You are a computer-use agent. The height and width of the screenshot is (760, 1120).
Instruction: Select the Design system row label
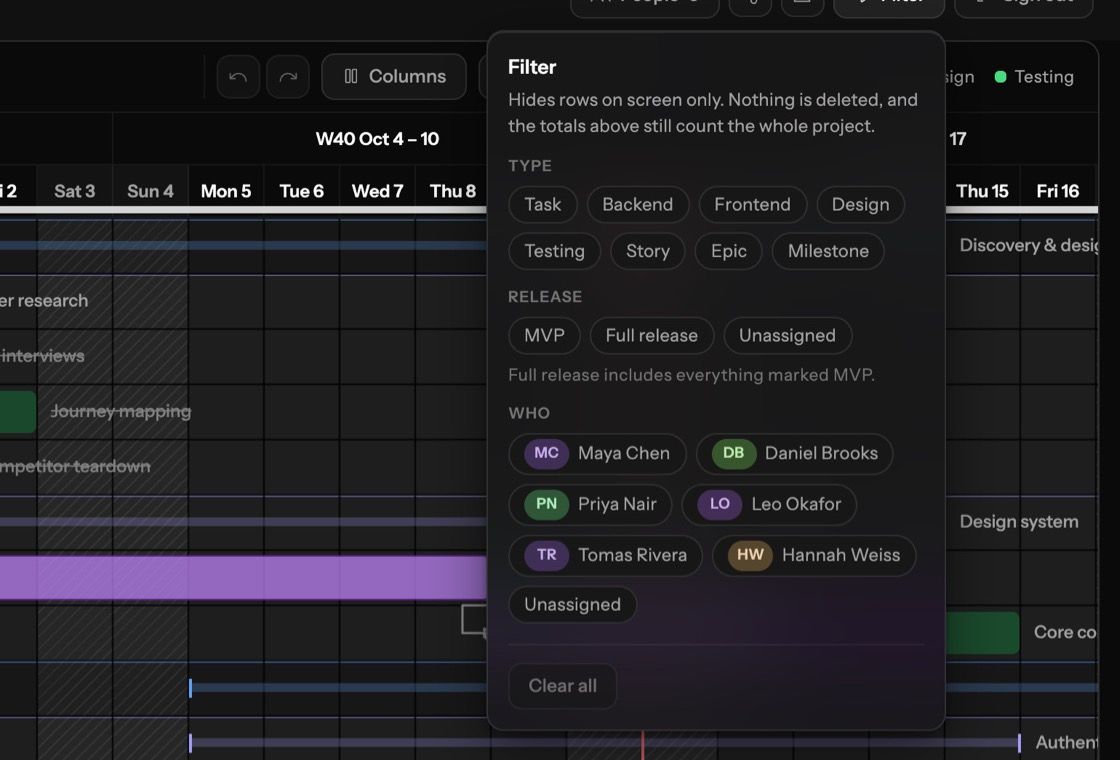click(1019, 521)
